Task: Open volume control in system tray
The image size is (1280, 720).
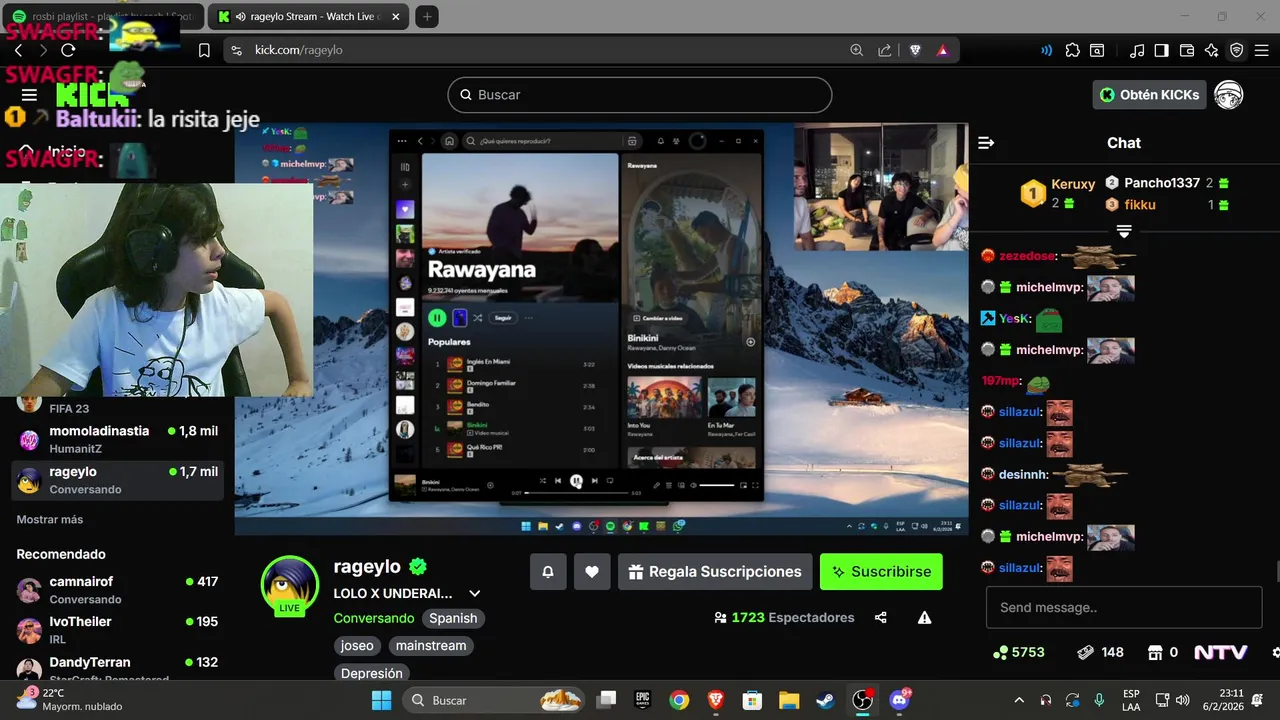Action: point(1183,701)
